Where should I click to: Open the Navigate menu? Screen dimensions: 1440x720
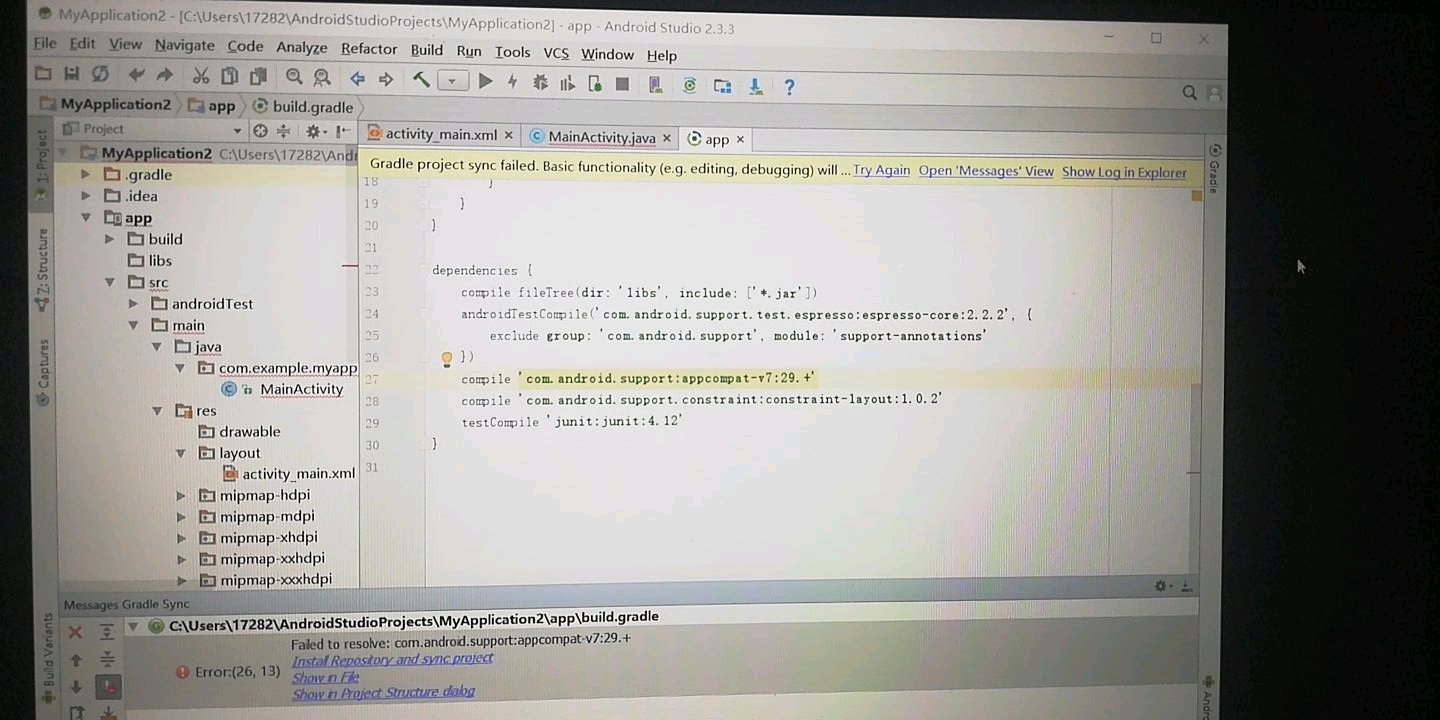pyautogui.click(x=184, y=45)
